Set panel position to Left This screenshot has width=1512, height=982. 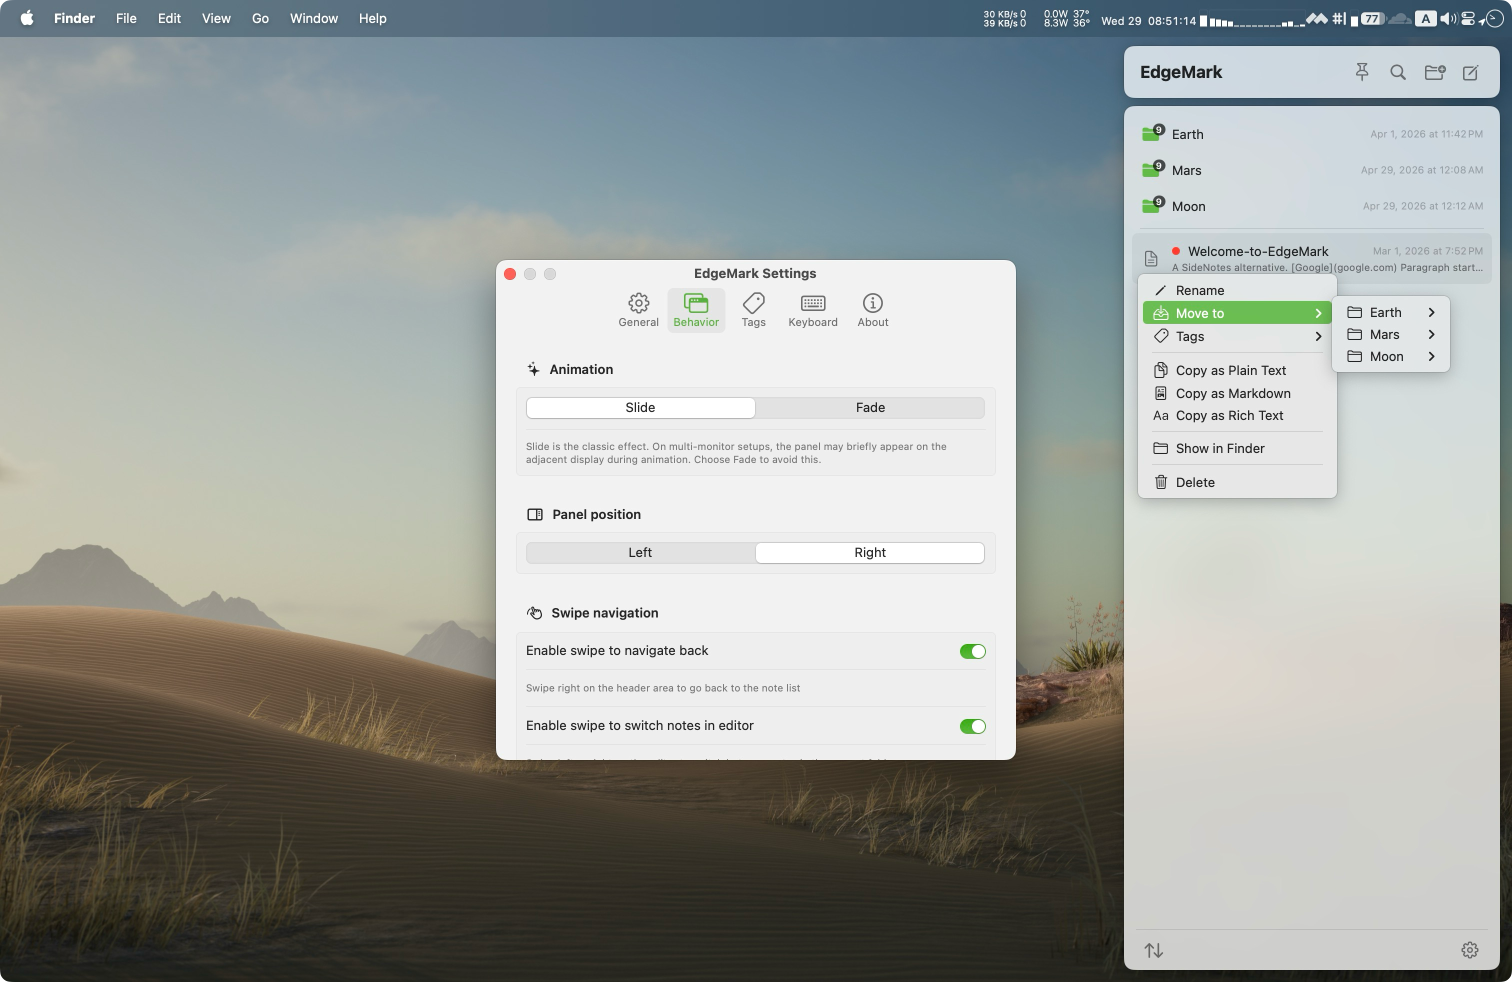(640, 552)
